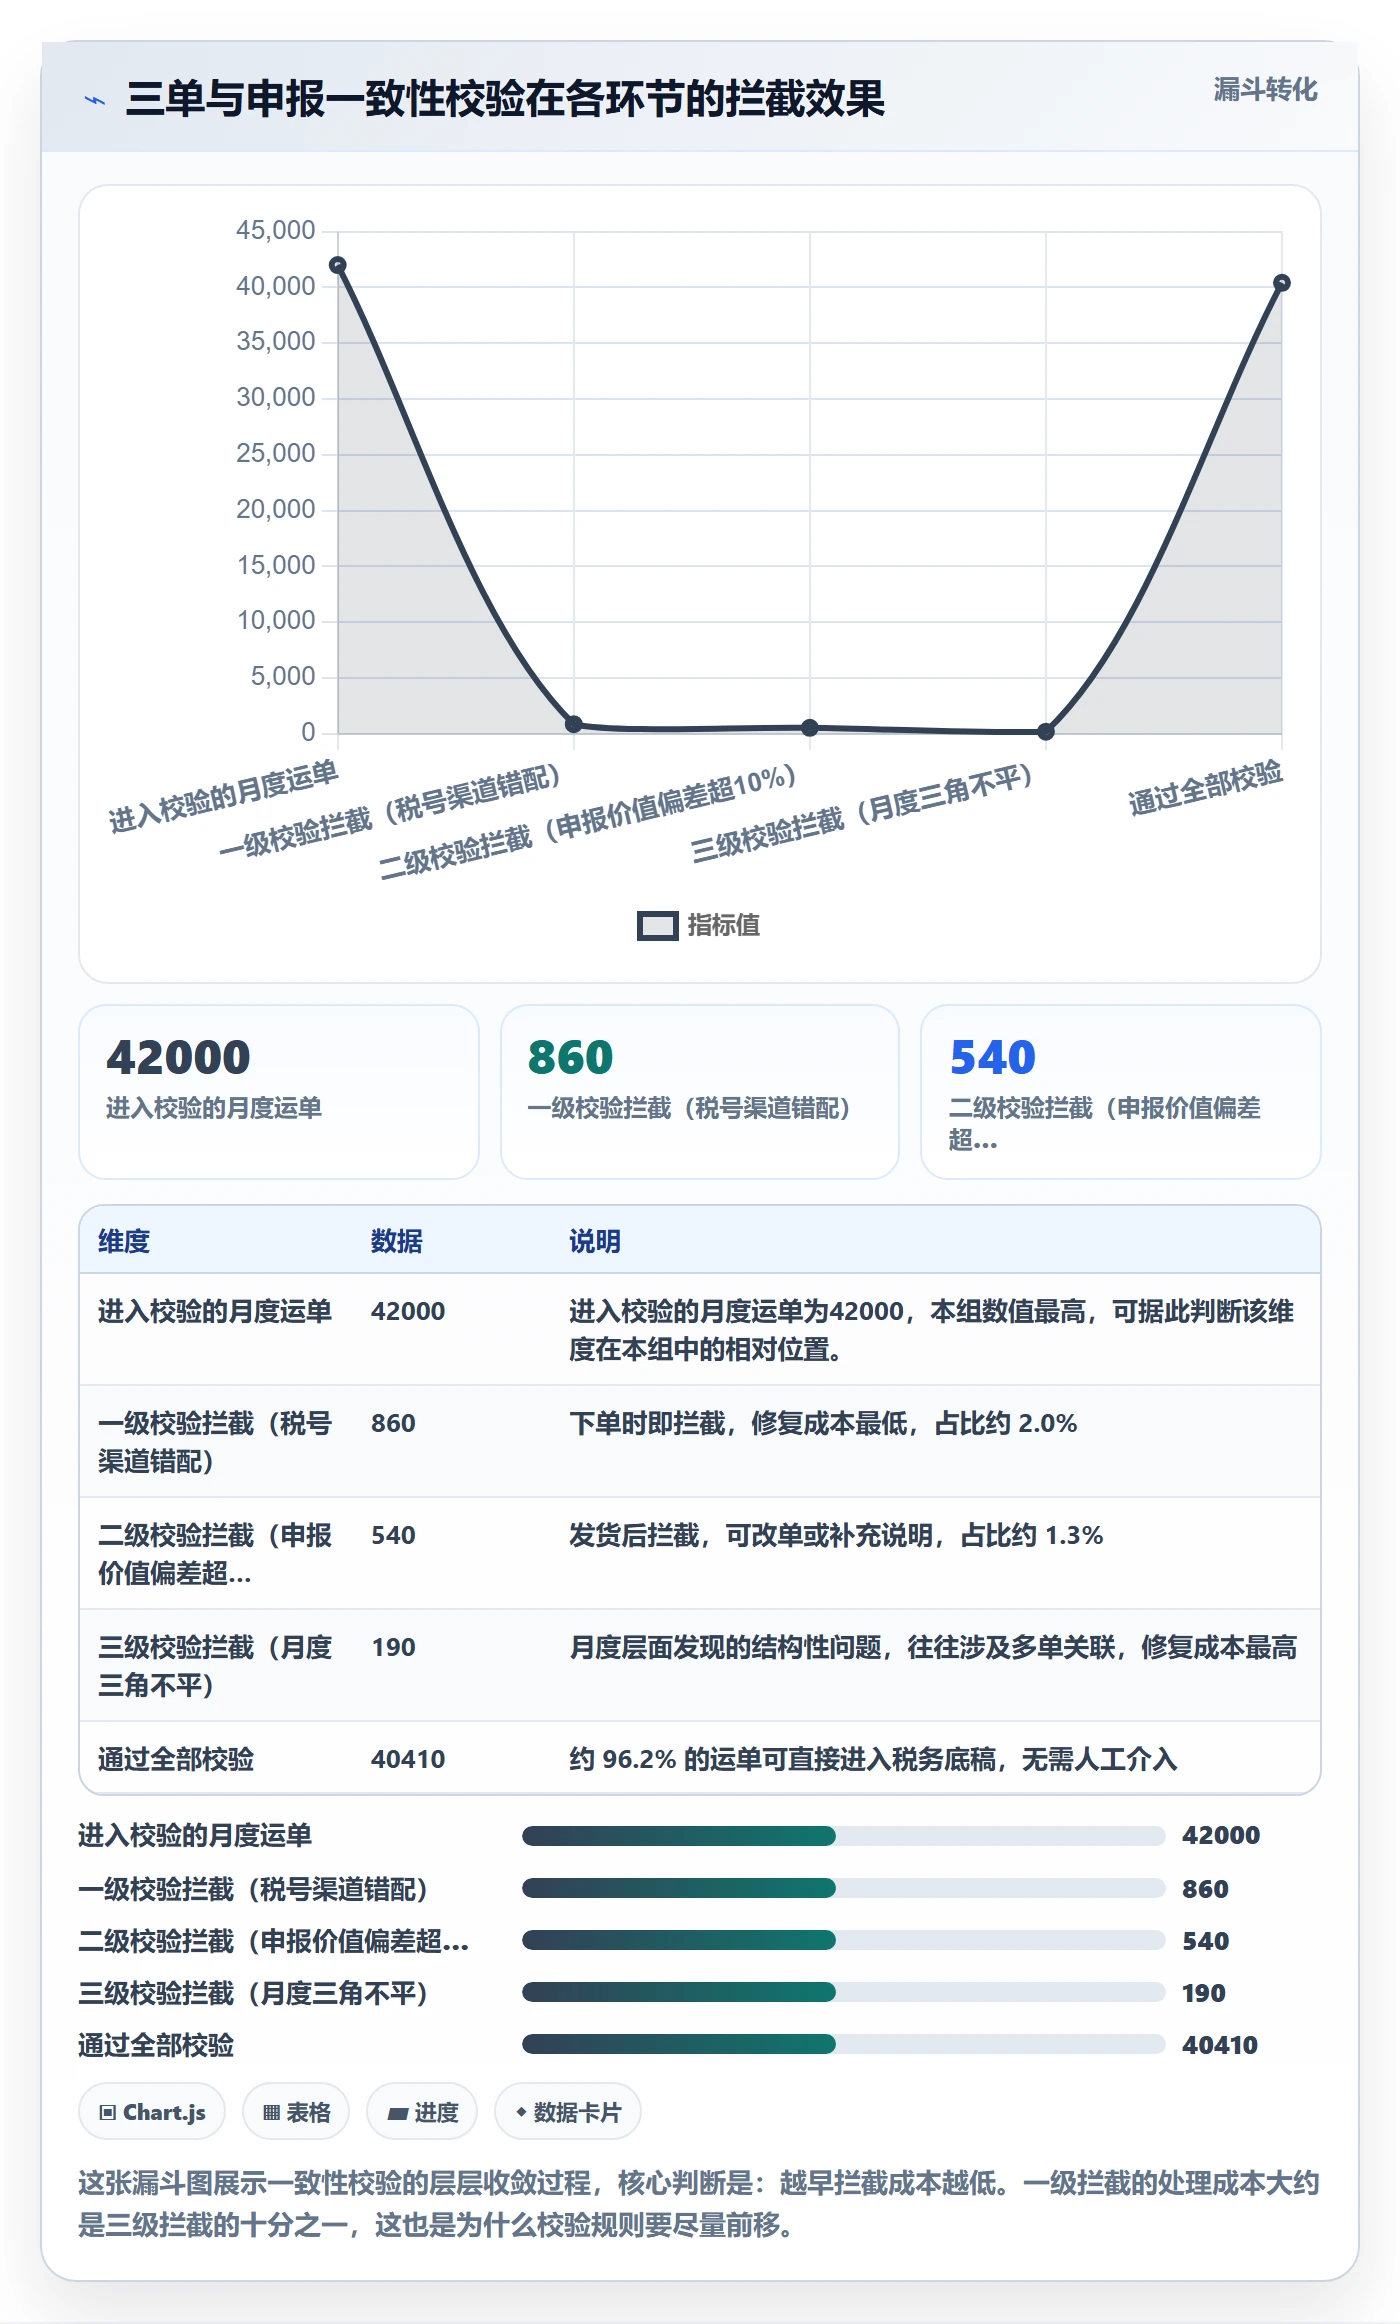Viewport: 1400px width, 2324px height.
Task: Toggle the 指标值 legend swatch
Action: (657, 926)
